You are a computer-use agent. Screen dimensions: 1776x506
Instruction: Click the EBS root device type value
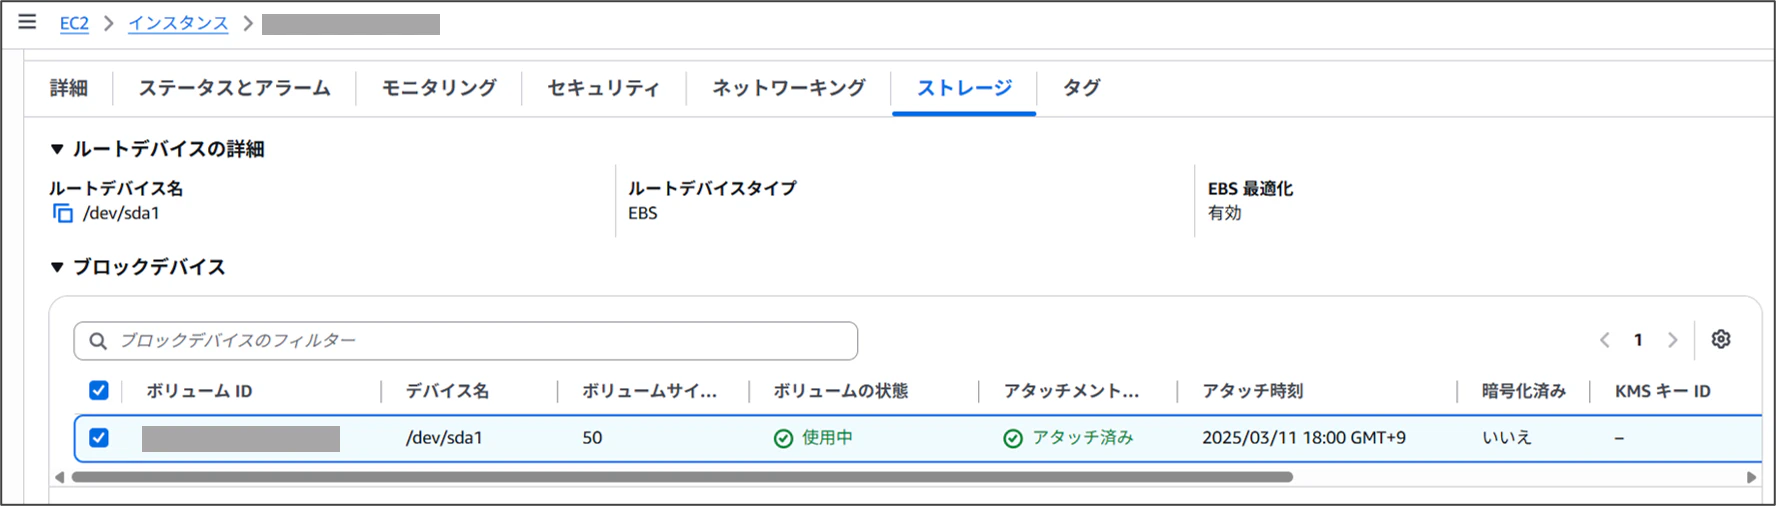pos(643,213)
